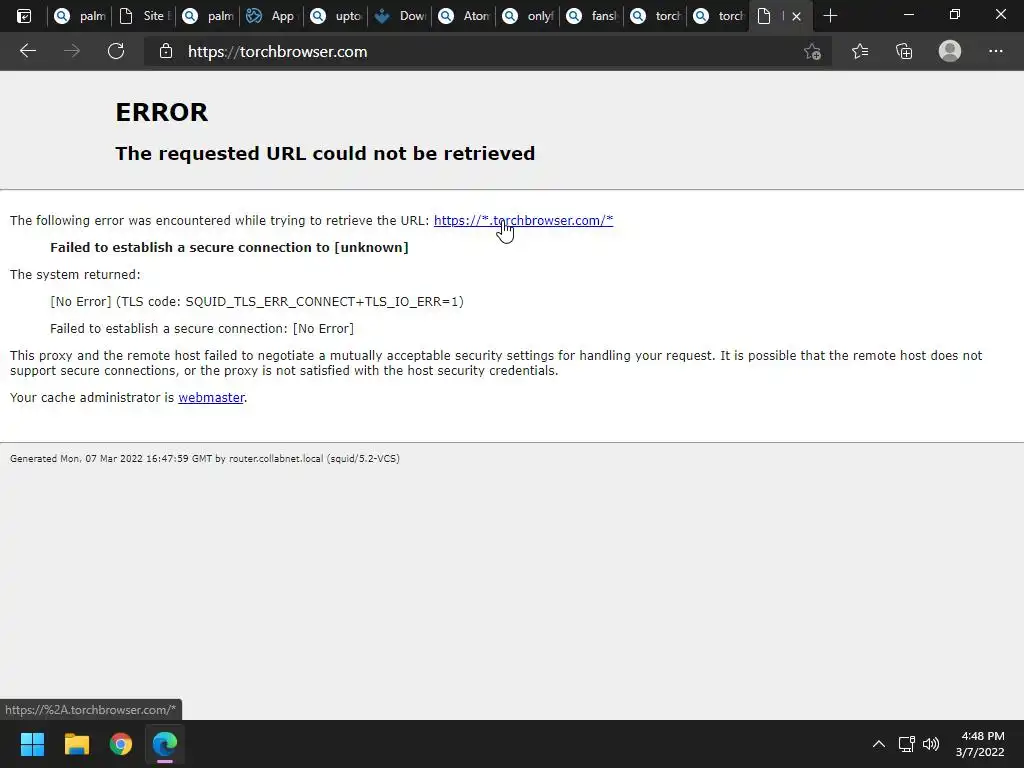The width and height of the screenshot is (1024, 768).
Task: Click 'Failed to establish a secure connection: [No Error]'
Action: (x=202, y=328)
